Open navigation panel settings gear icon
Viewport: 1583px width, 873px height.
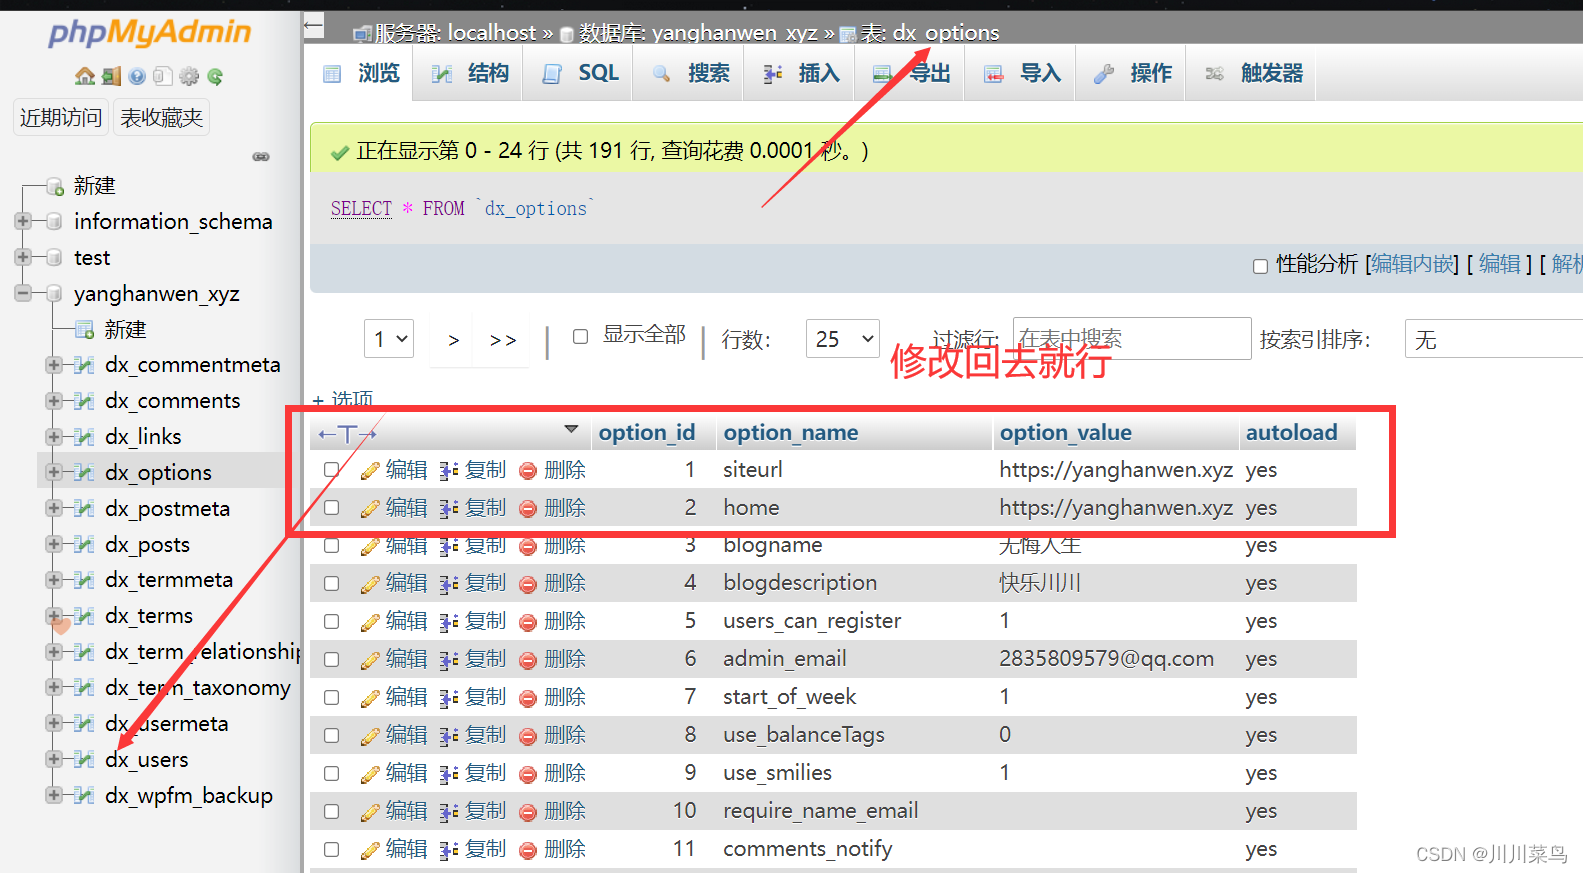click(x=189, y=76)
